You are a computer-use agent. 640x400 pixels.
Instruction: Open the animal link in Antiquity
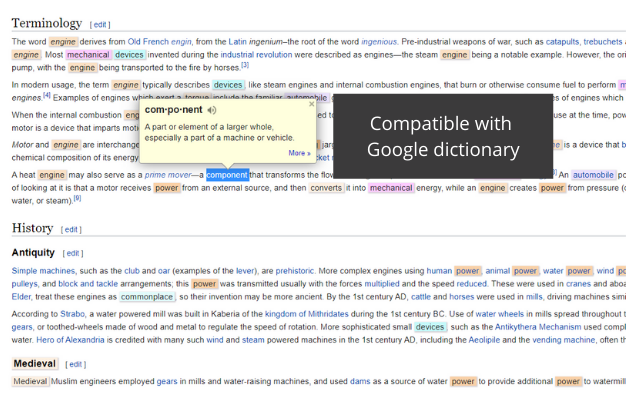click(498, 271)
